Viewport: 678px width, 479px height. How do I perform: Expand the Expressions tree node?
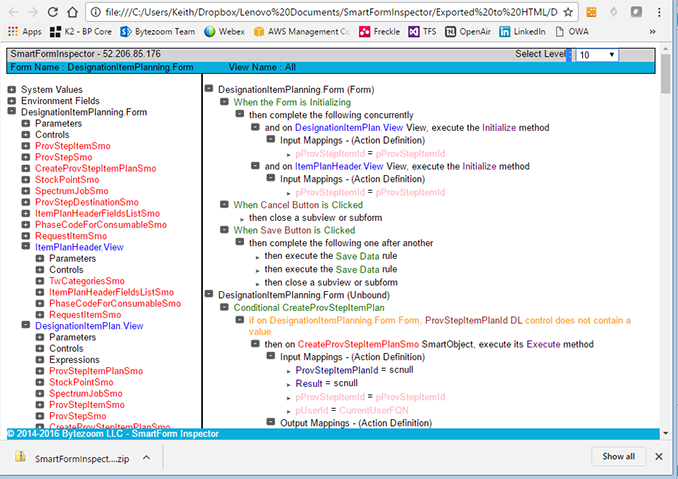40,359
